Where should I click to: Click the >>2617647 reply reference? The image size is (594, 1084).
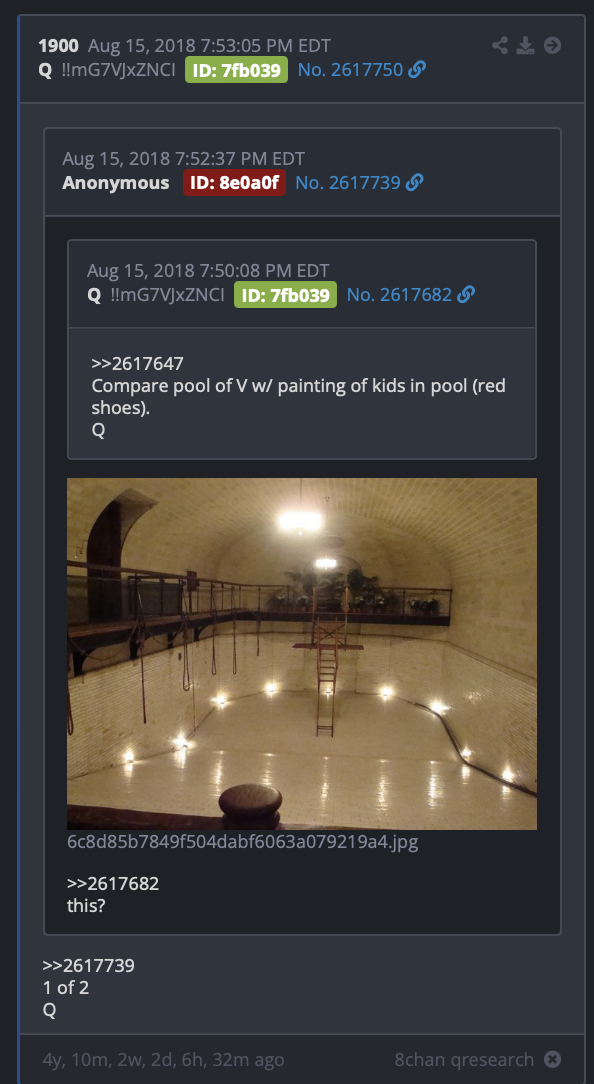click(x=137, y=364)
